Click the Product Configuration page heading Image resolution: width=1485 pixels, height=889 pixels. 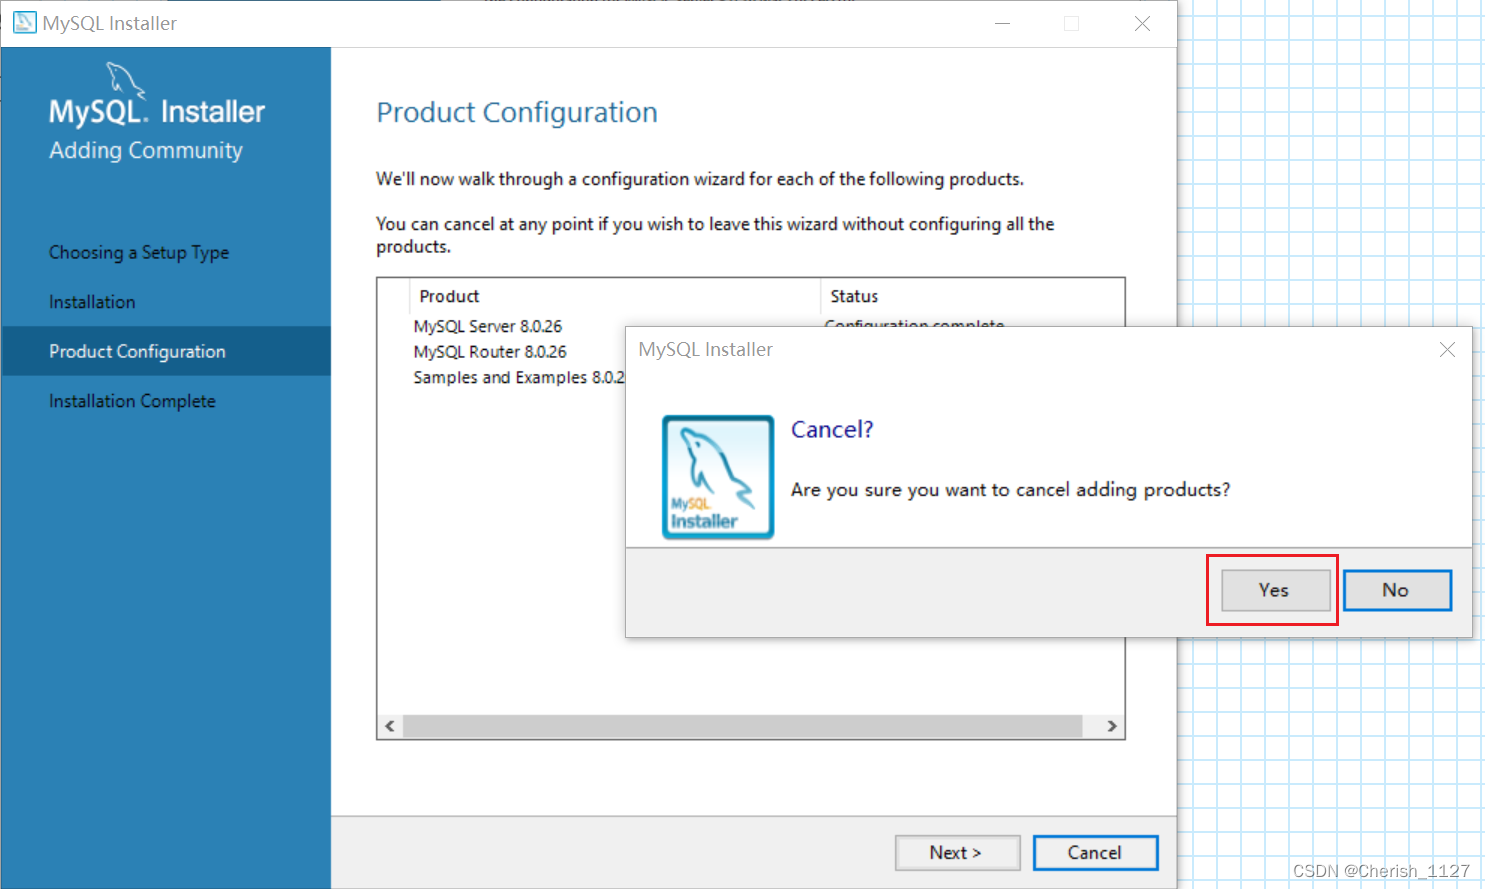tap(517, 112)
